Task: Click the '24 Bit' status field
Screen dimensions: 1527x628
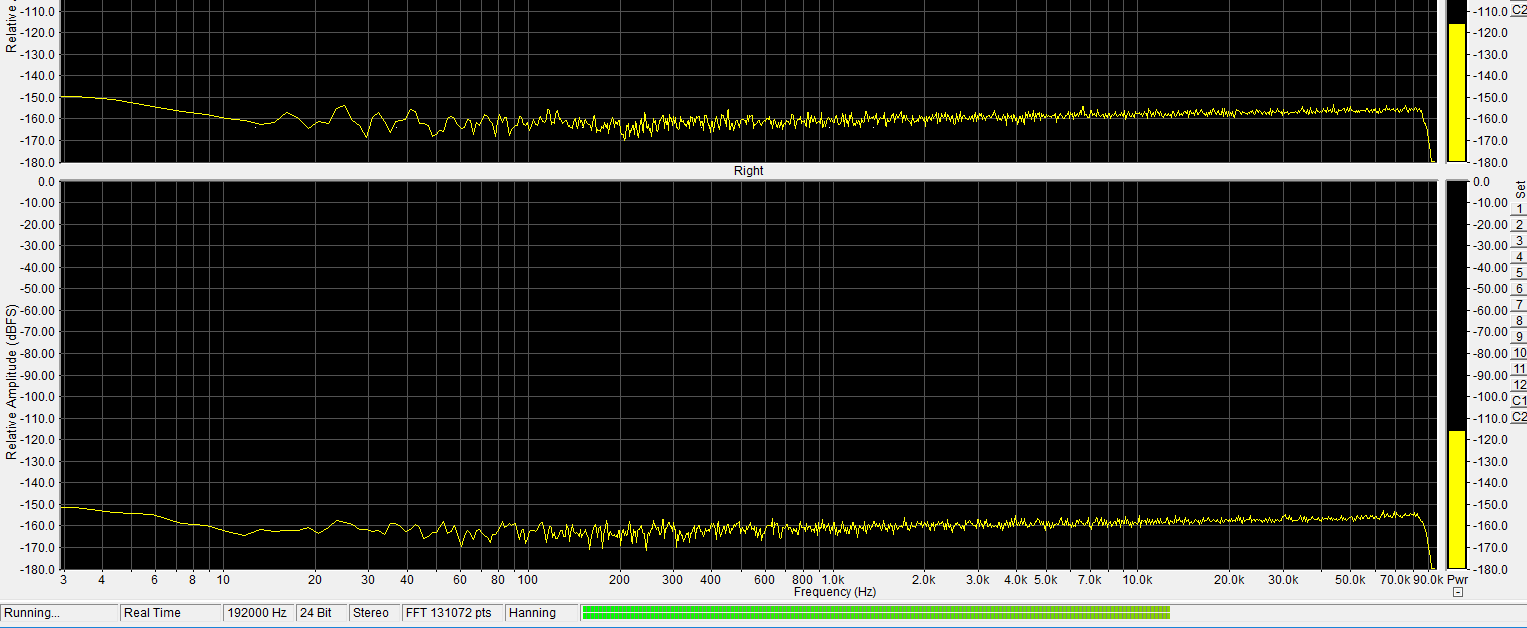Action: [x=321, y=613]
